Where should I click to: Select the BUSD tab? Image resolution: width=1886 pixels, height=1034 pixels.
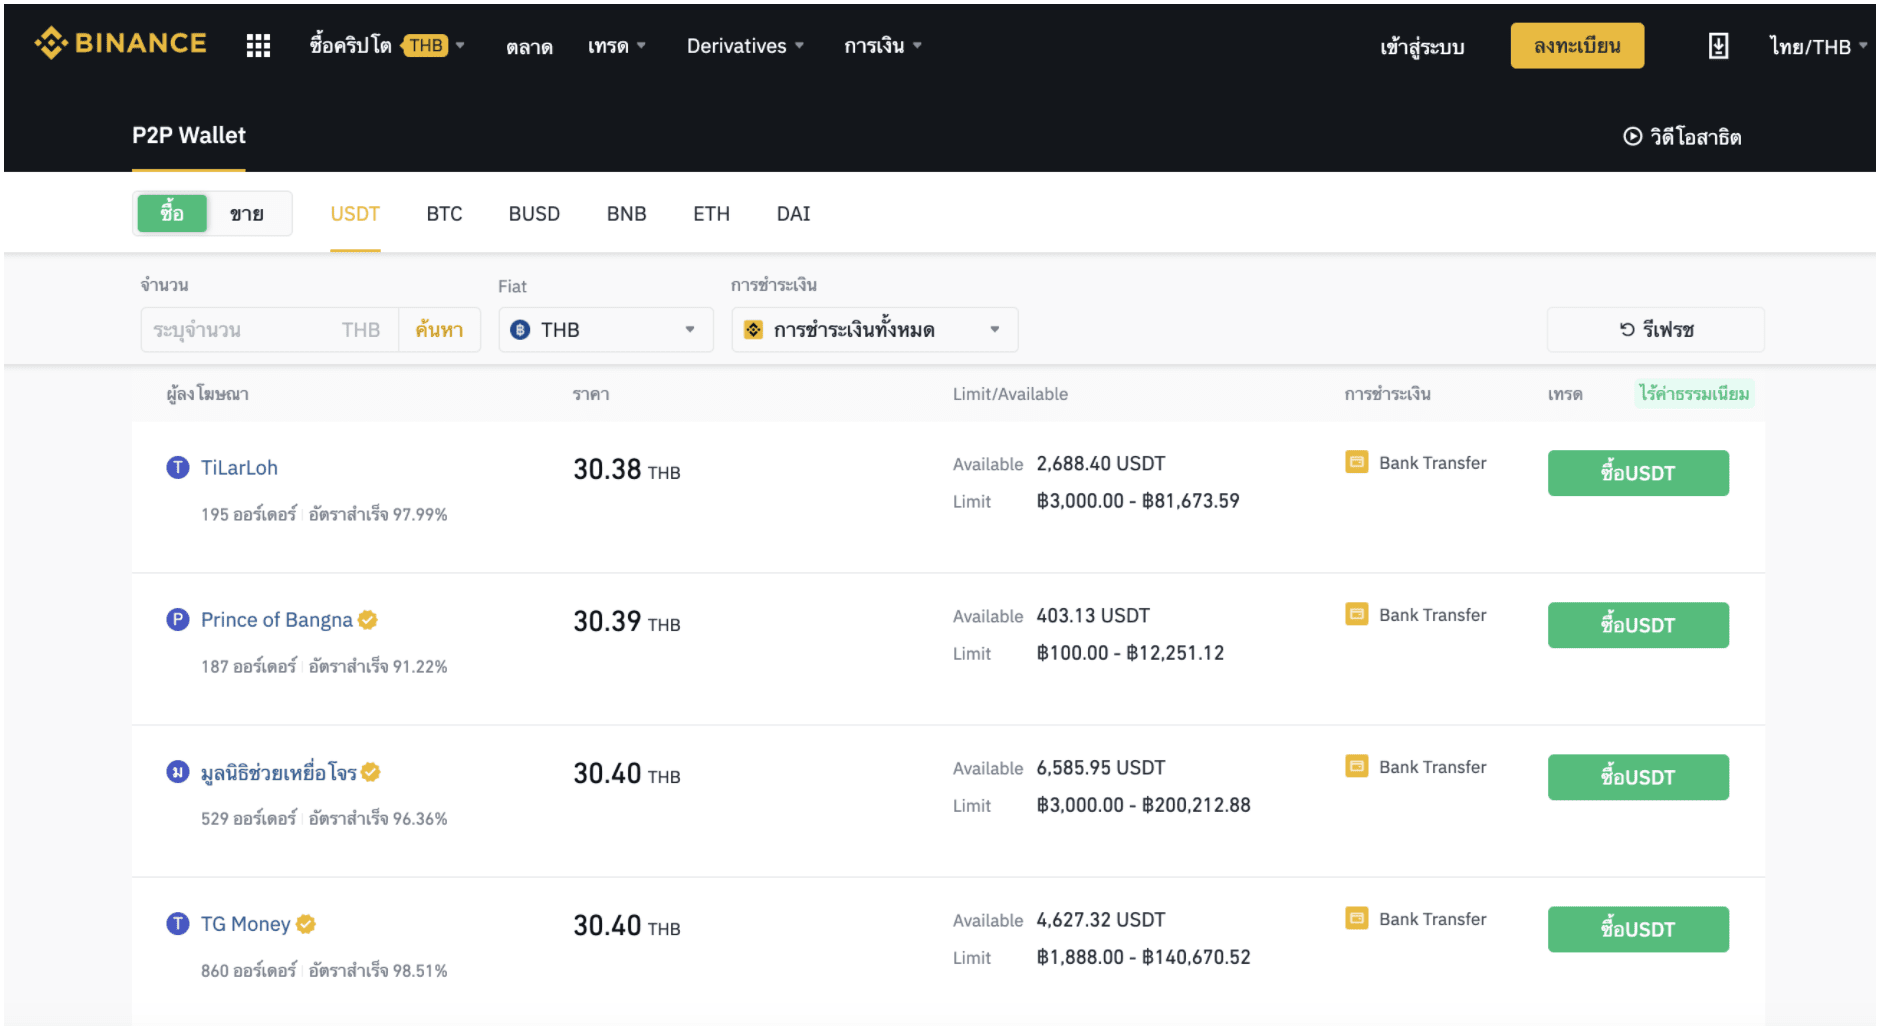point(534,214)
